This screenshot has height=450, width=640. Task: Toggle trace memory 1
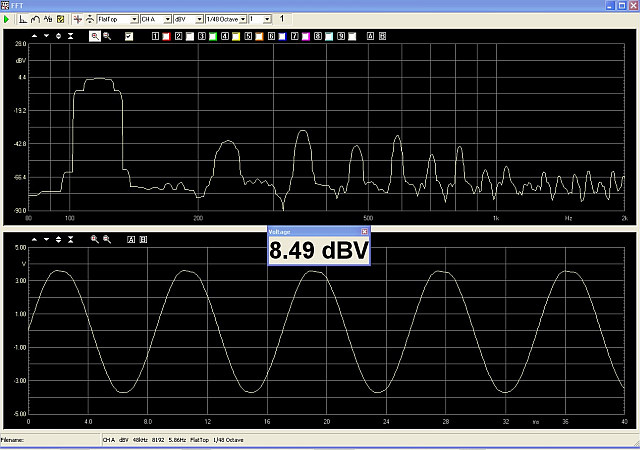click(155, 36)
